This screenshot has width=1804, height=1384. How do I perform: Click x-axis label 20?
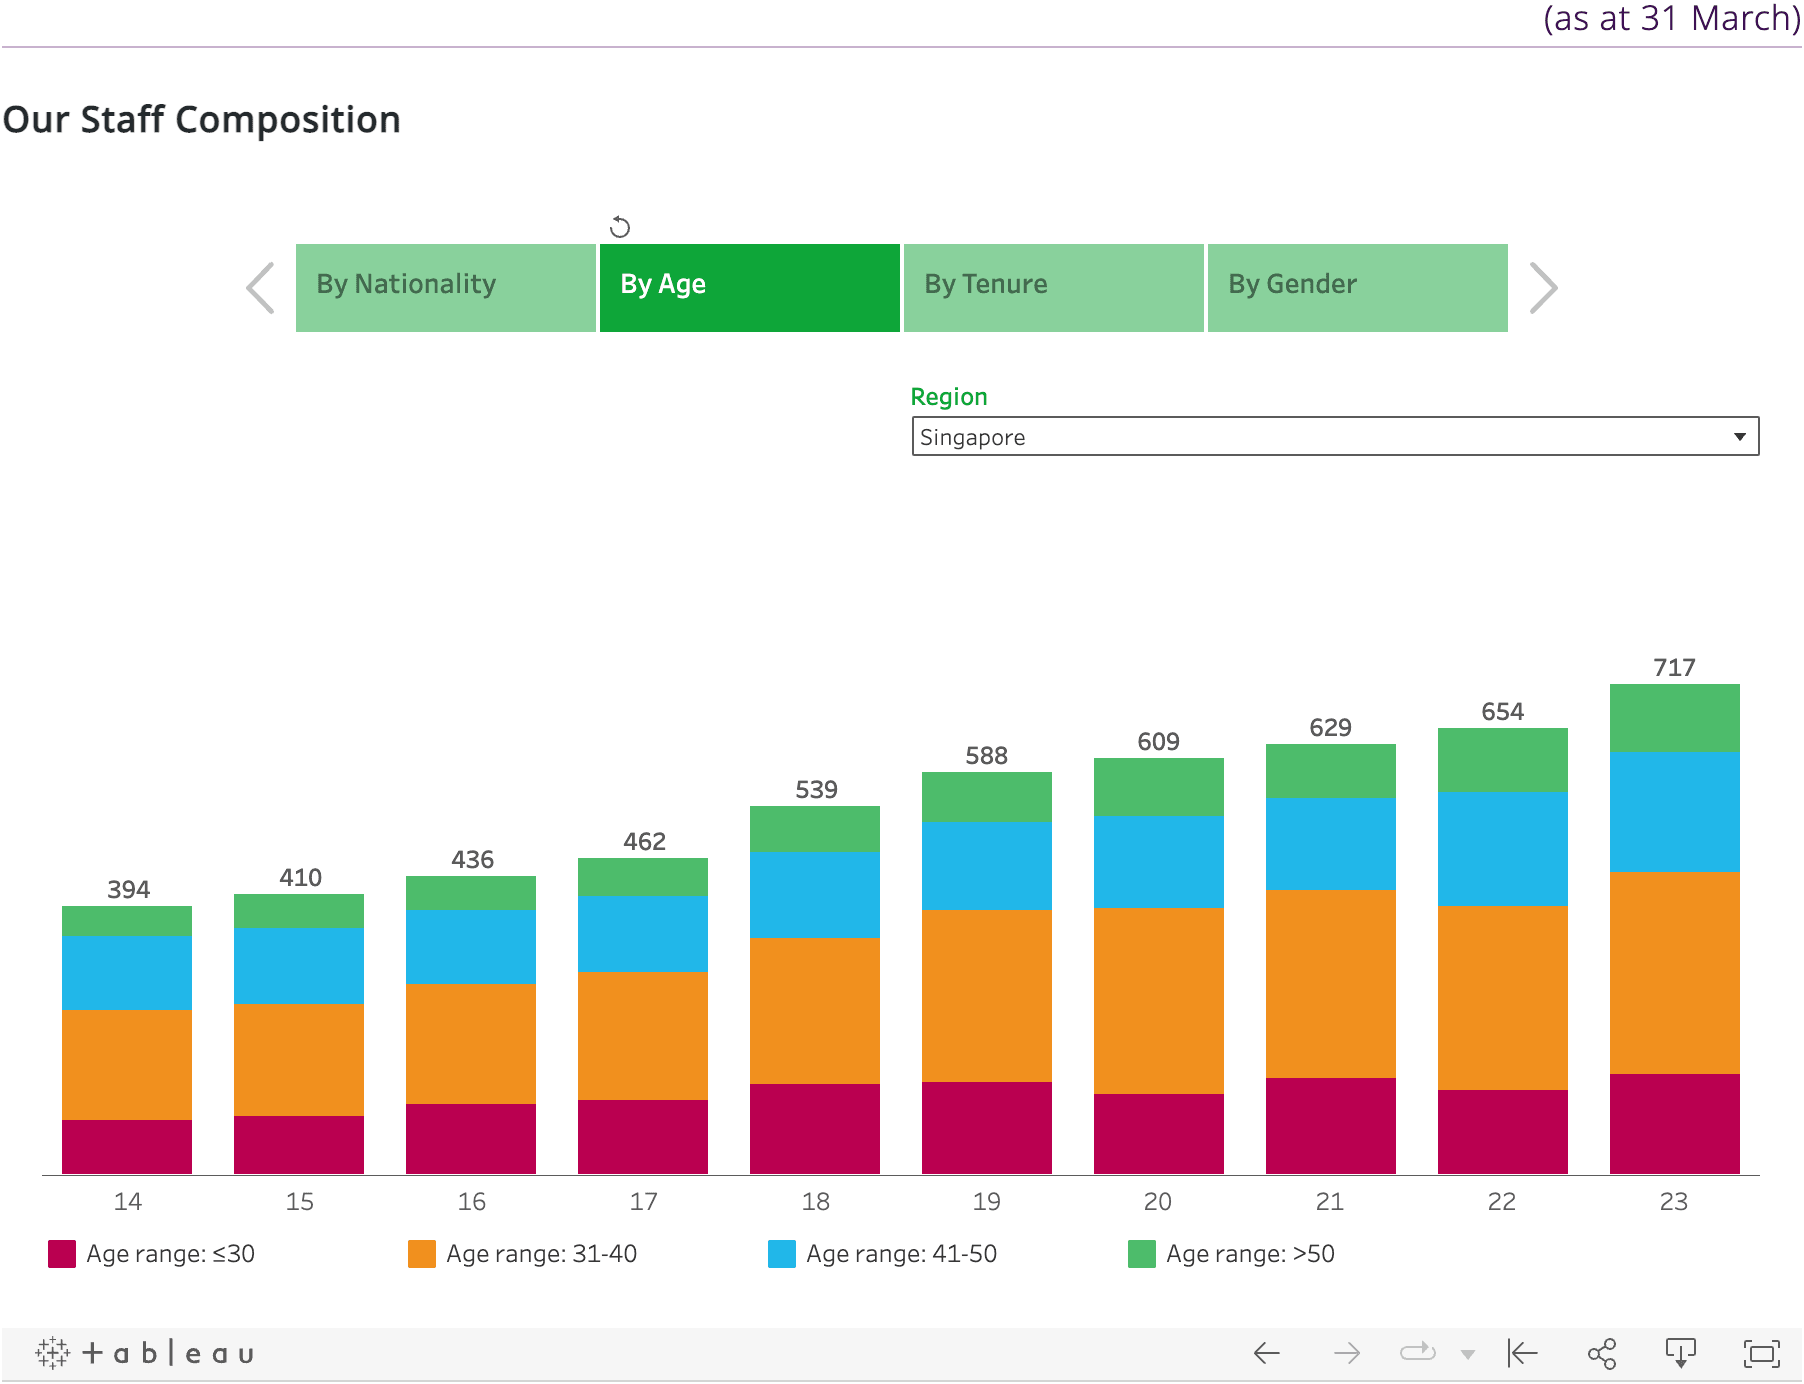pyautogui.click(x=1158, y=1202)
